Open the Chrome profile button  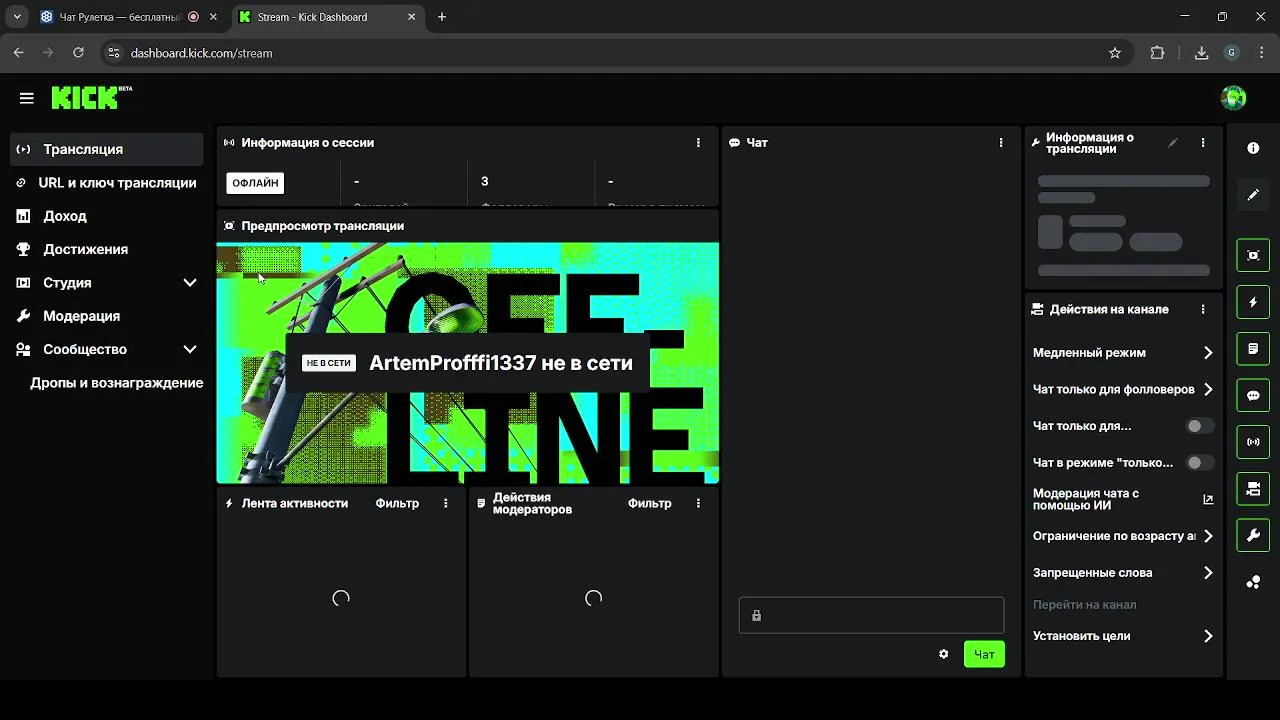(x=1232, y=53)
